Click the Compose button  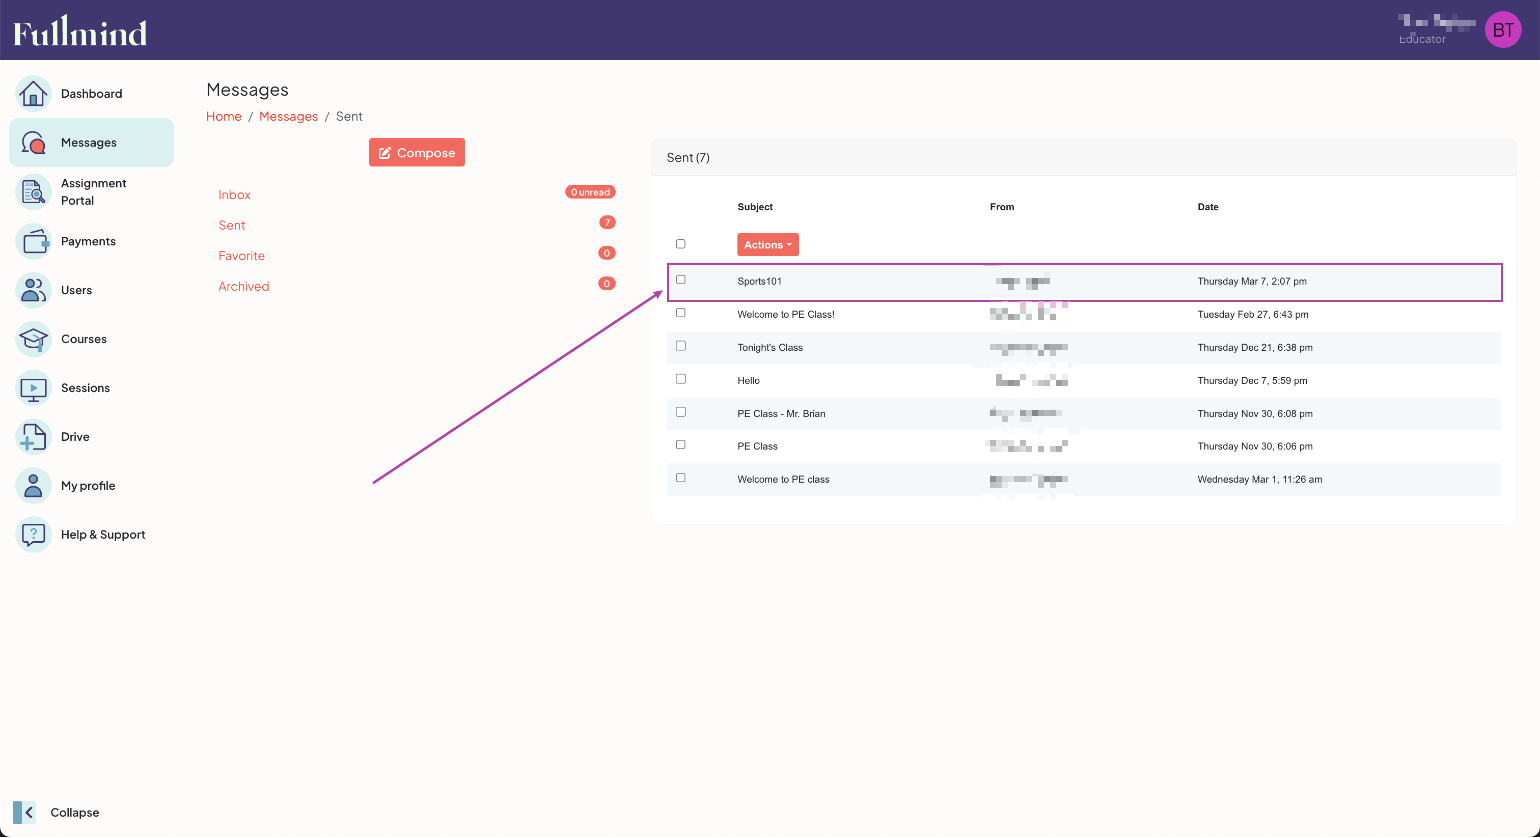(x=417, y=153)
